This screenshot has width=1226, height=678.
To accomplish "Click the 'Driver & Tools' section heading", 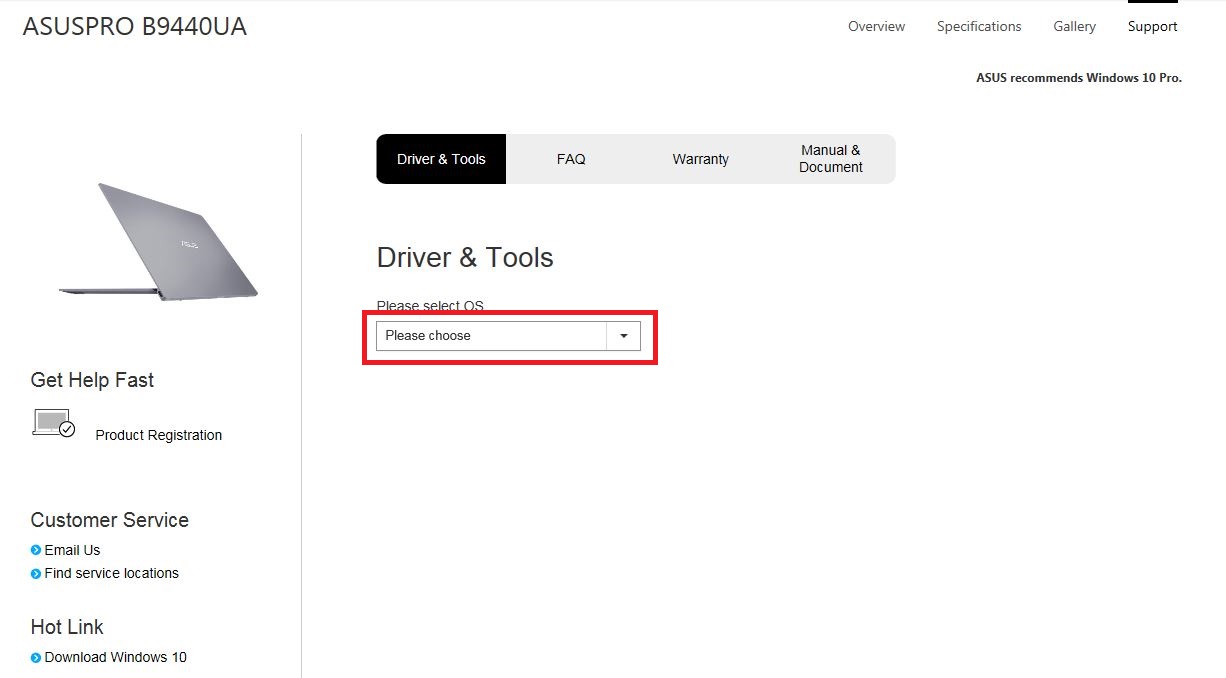I will [x=465, y=258].
